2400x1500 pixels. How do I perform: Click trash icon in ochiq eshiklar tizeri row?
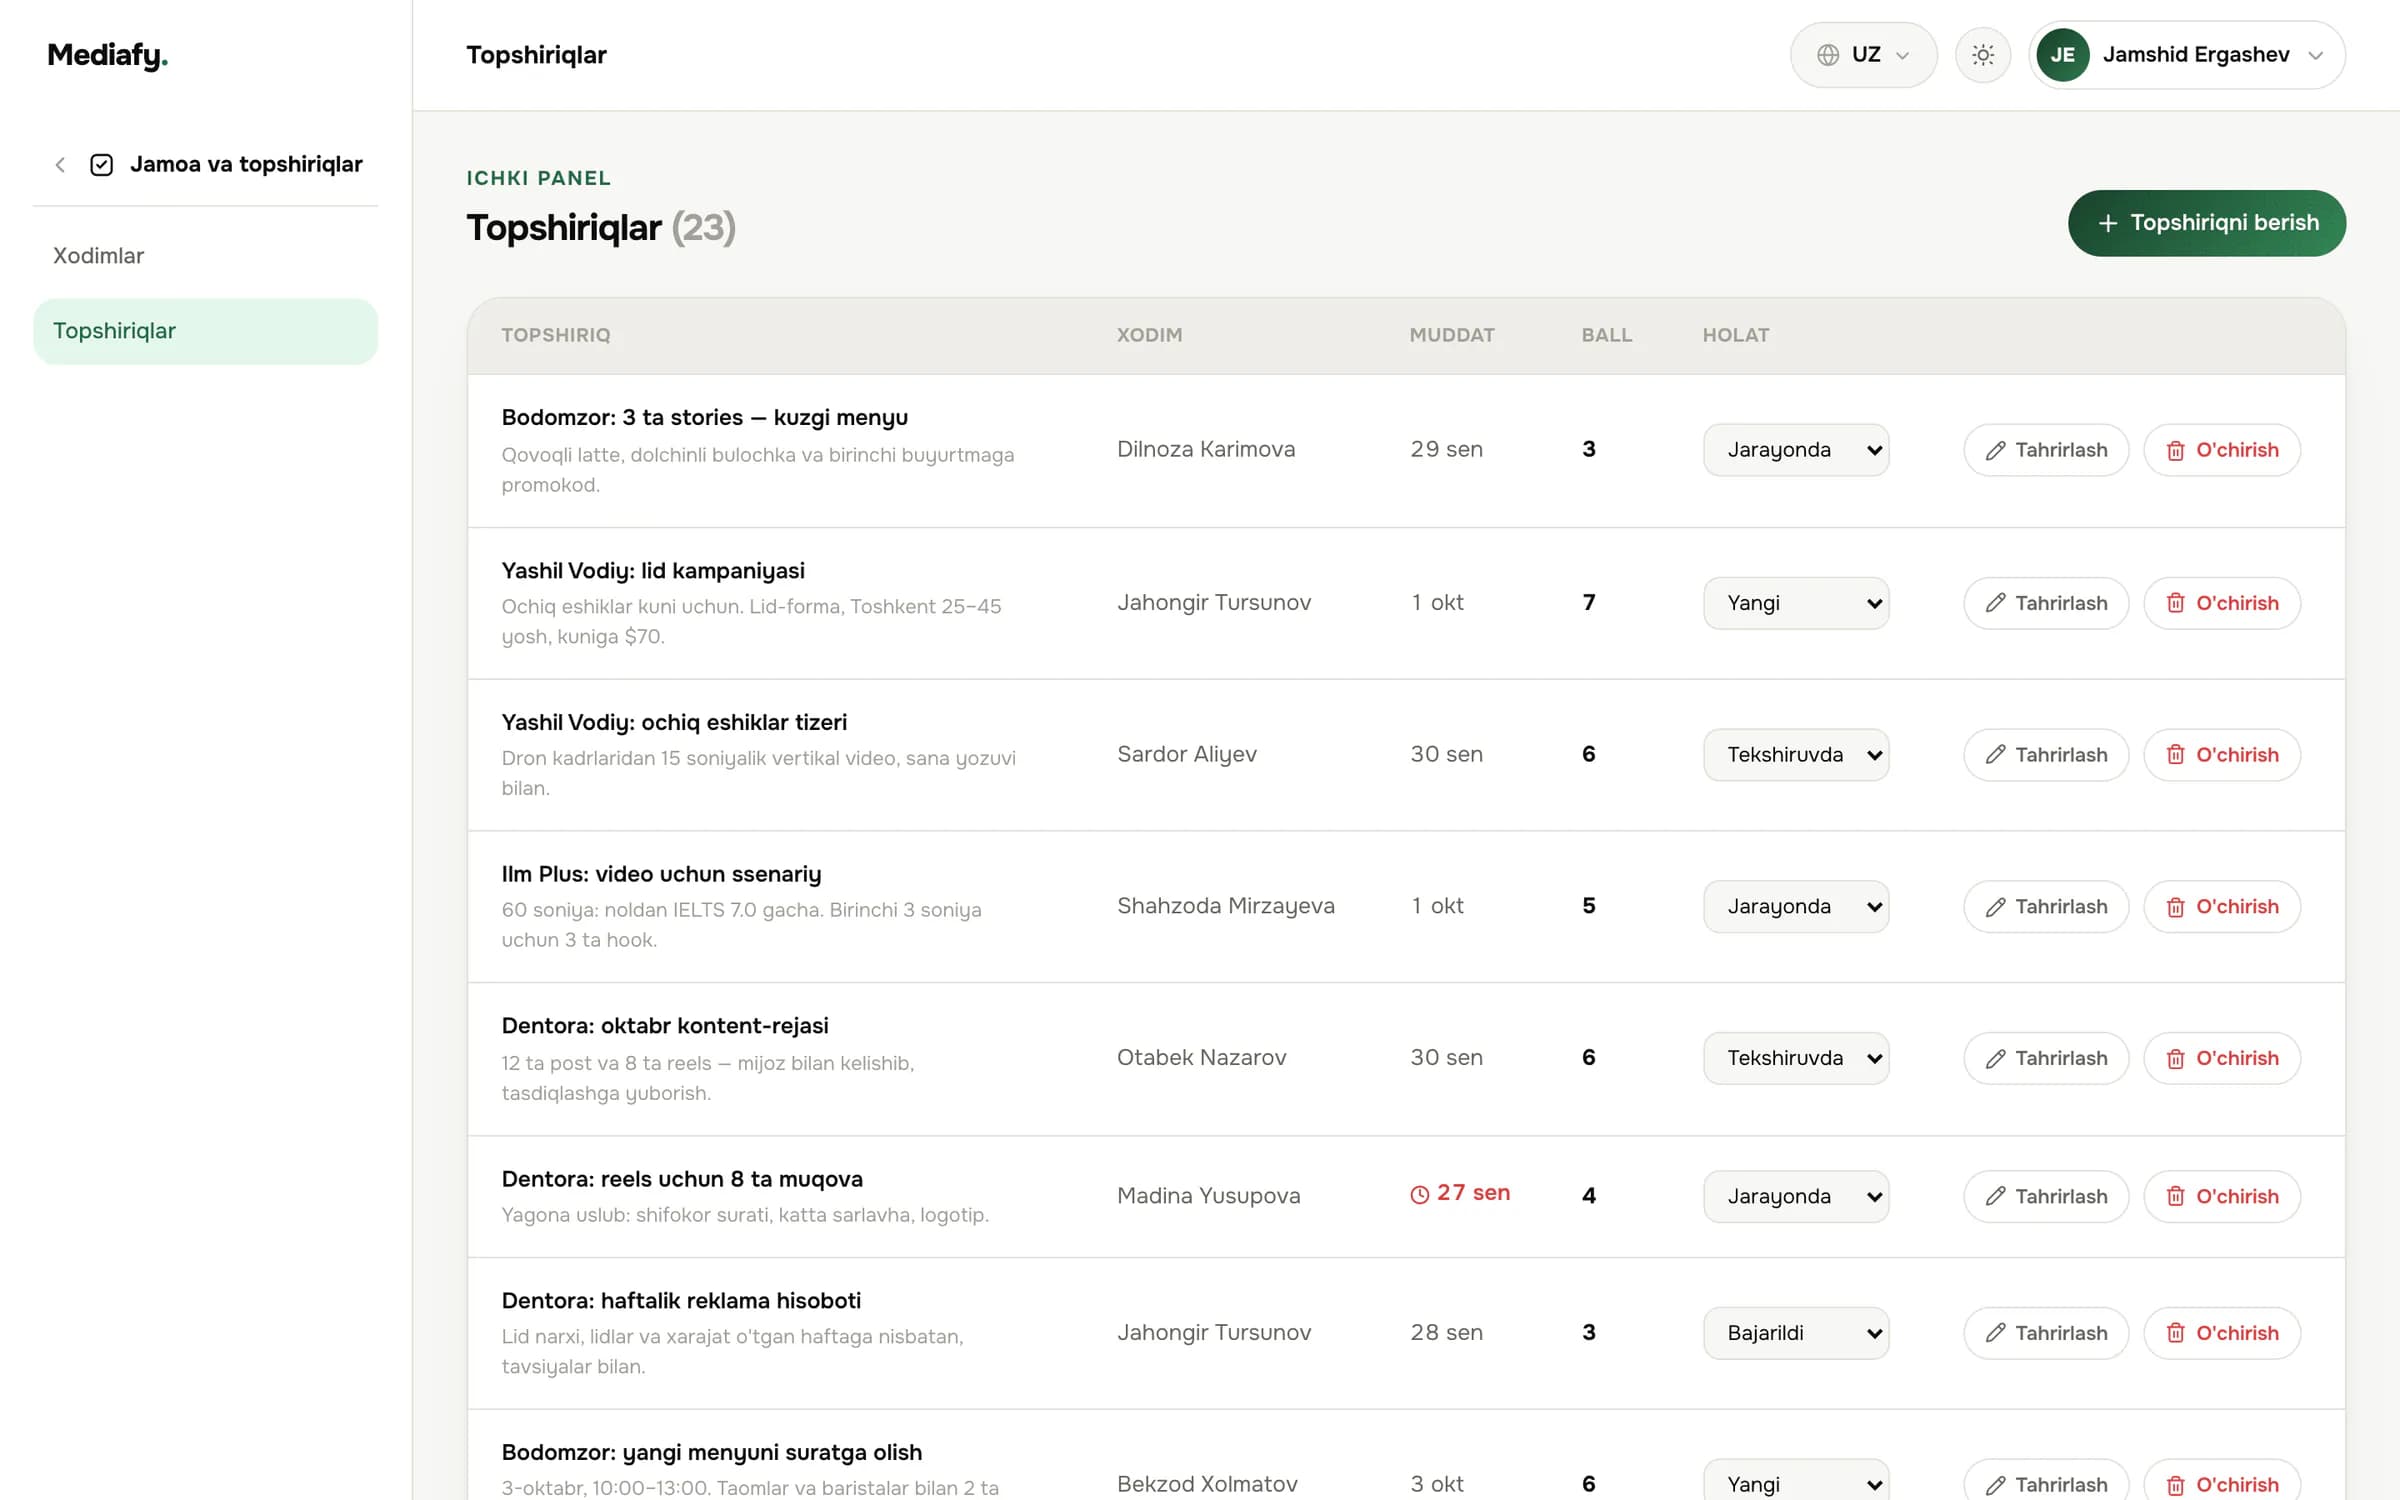click(x=2175, y=755)
